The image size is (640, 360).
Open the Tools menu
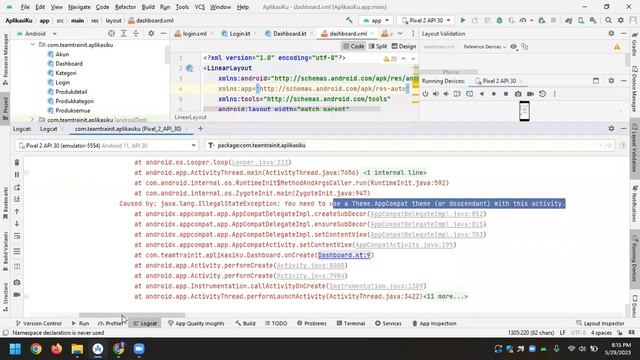point(182,7)
